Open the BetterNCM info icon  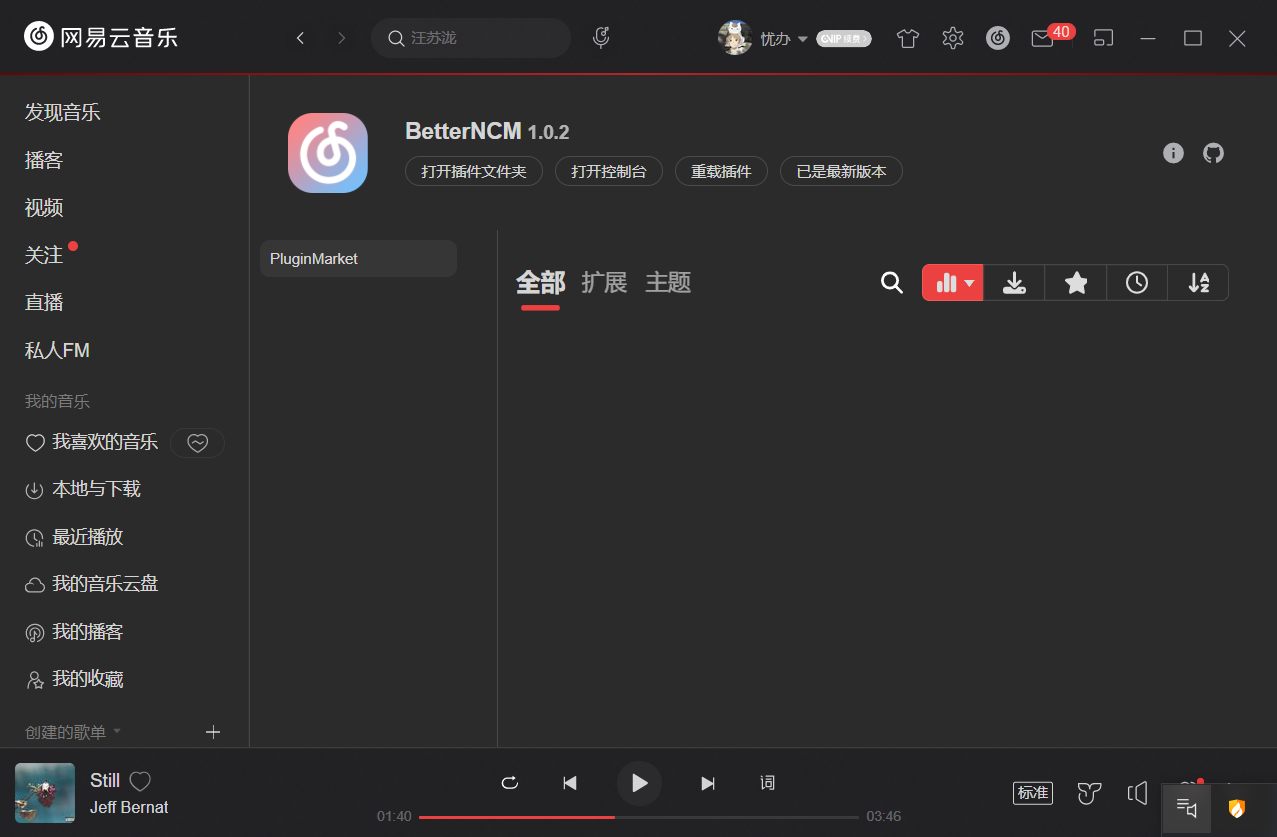(1174, 153)
